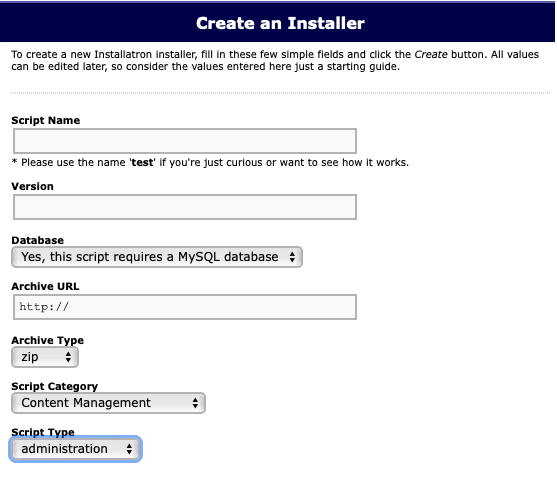The width and height of the screenshot is (557, 479).
Task: Open the Script Type administration dropdown
Action: 76,449
